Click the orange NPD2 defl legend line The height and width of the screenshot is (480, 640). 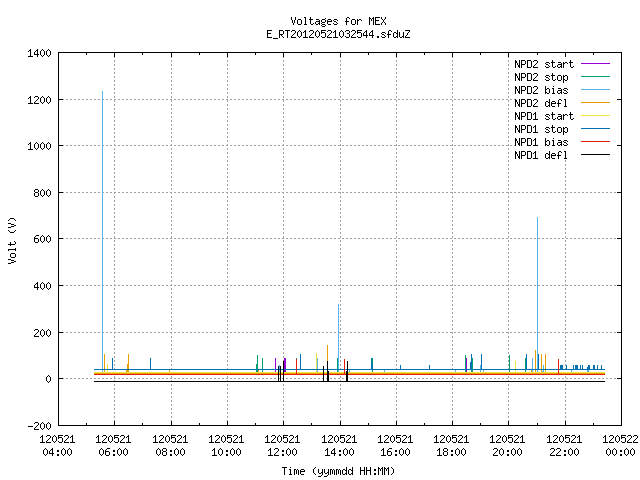pos(595,102)
